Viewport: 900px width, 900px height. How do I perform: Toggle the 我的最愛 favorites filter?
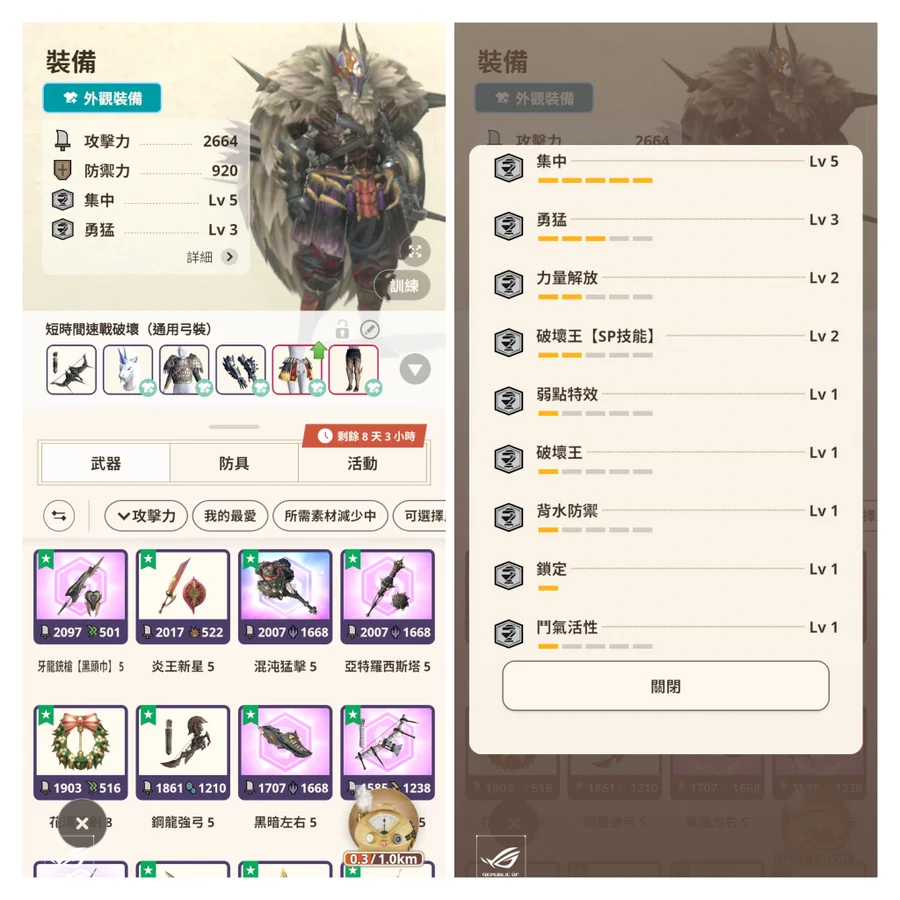click(x=230, y=515)
